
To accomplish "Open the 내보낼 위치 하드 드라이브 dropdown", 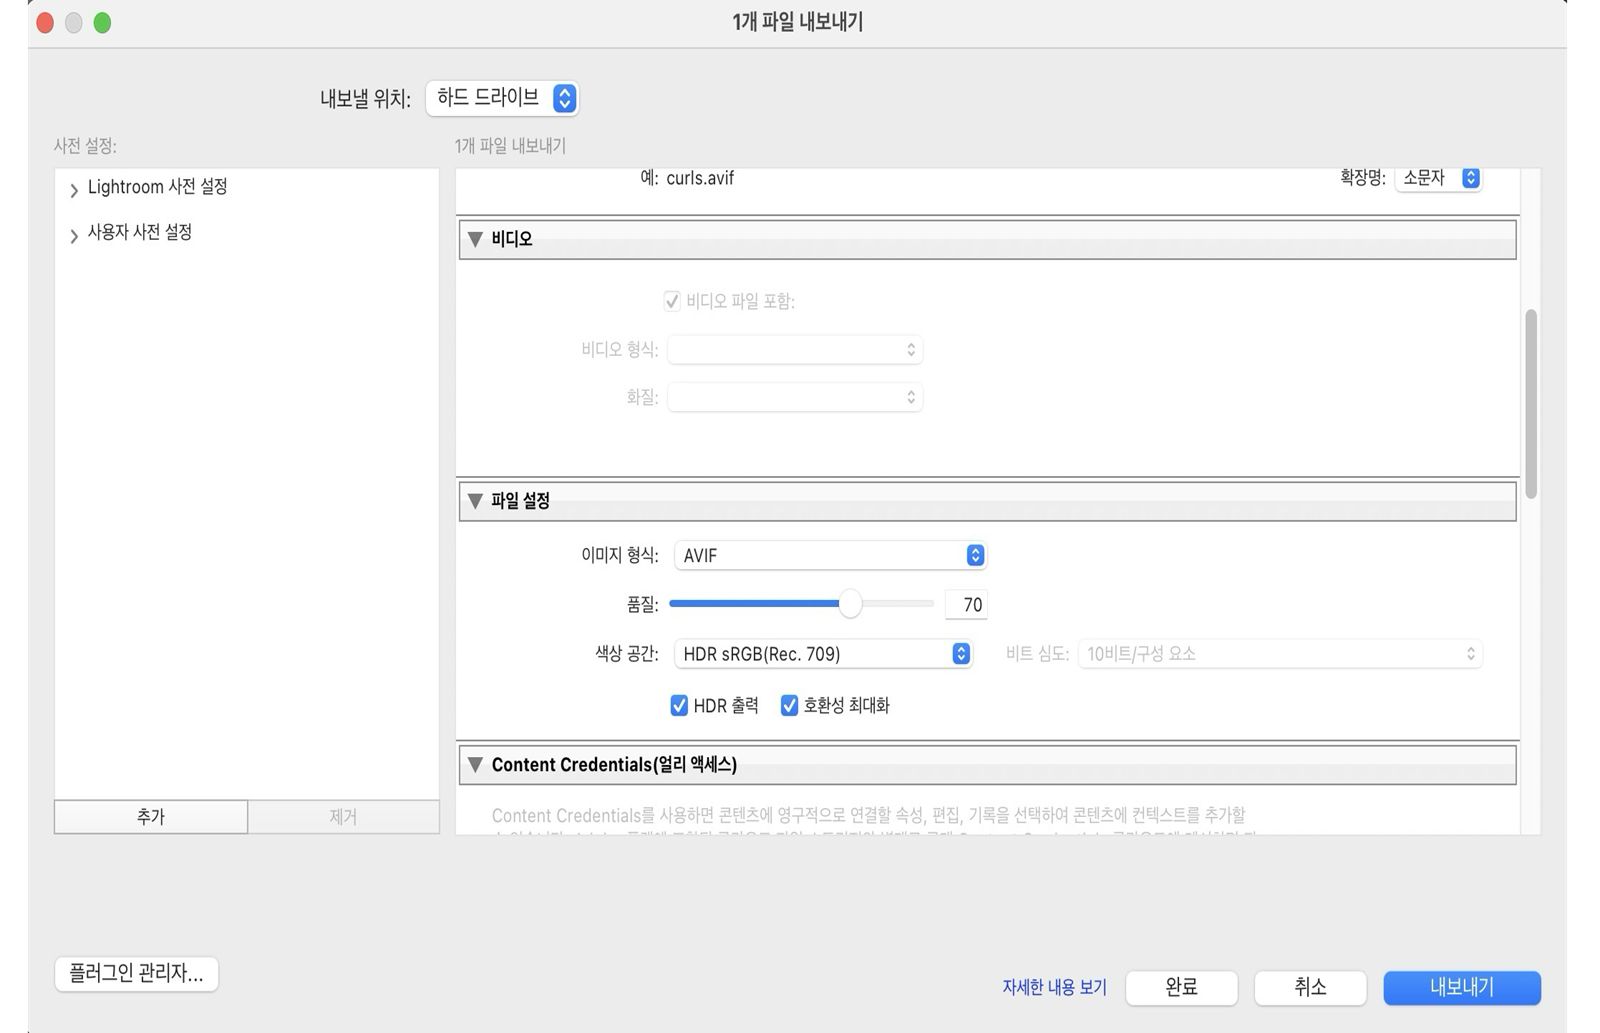I will pos(502,98).
